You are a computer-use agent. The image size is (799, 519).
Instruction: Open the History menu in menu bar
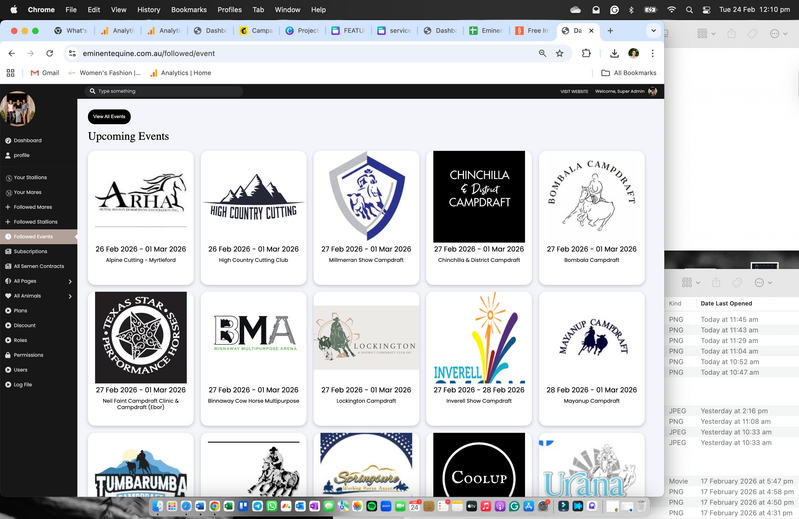click(148, 10)
